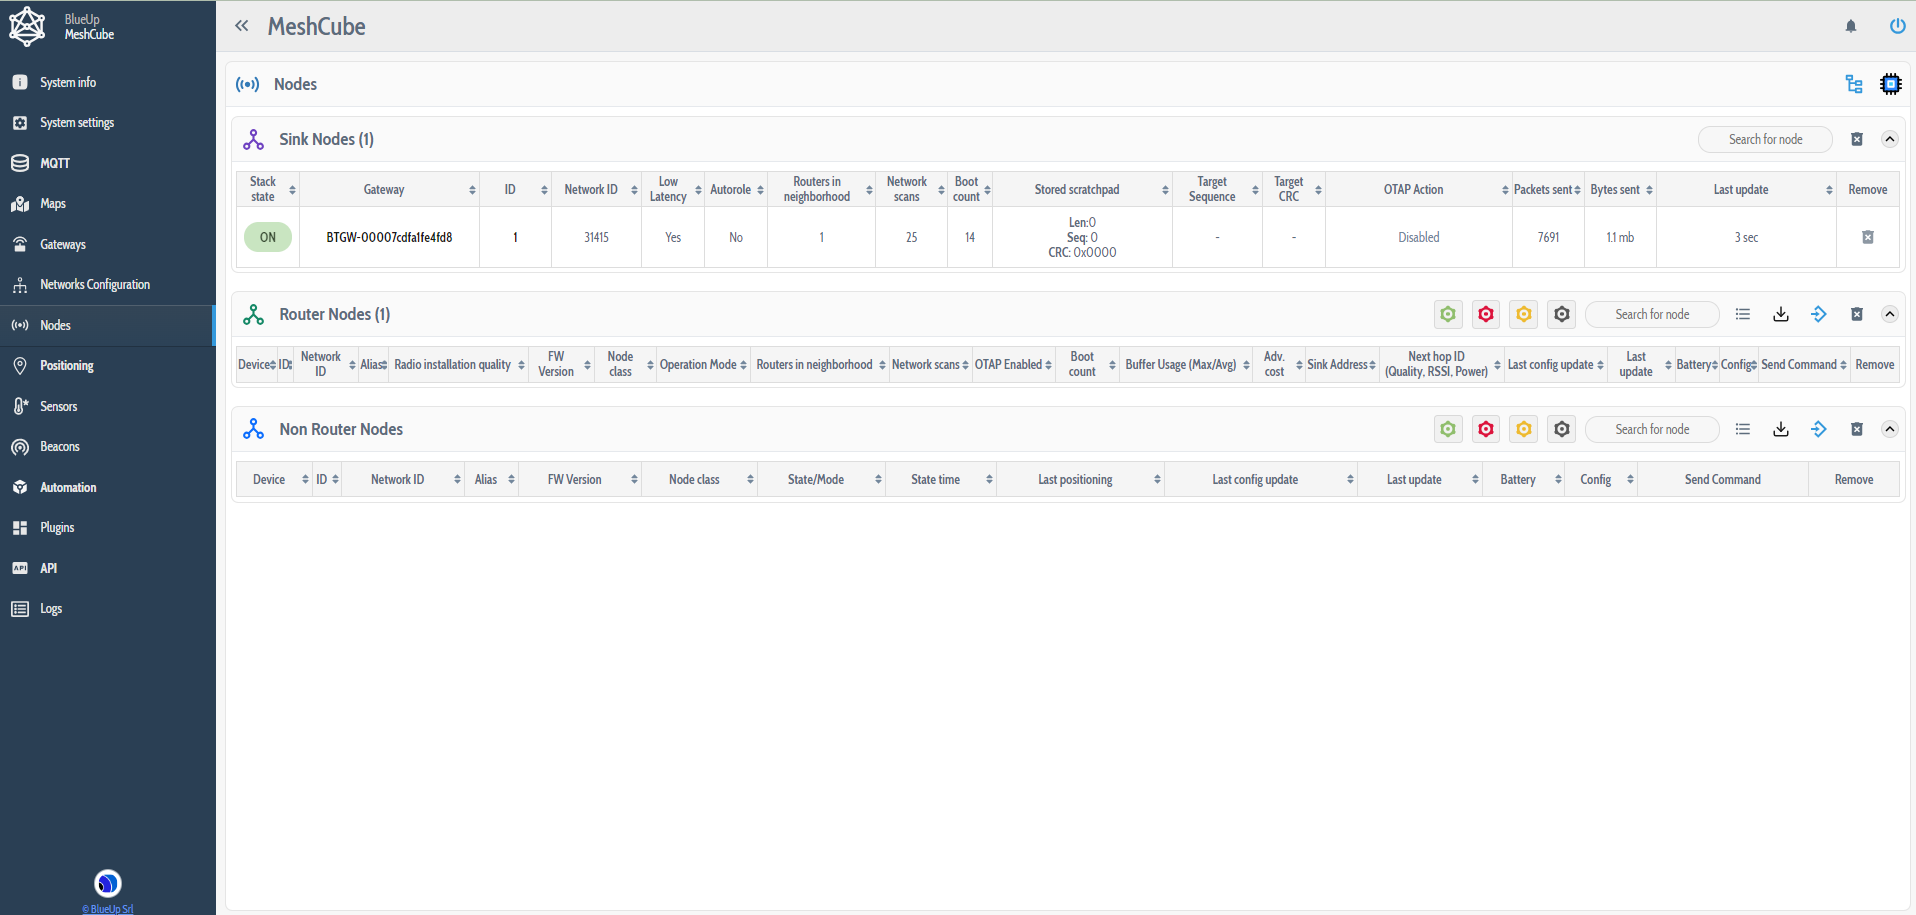Toggle the ON stack state switch
1916x915 pixels.
coord(268,237)
